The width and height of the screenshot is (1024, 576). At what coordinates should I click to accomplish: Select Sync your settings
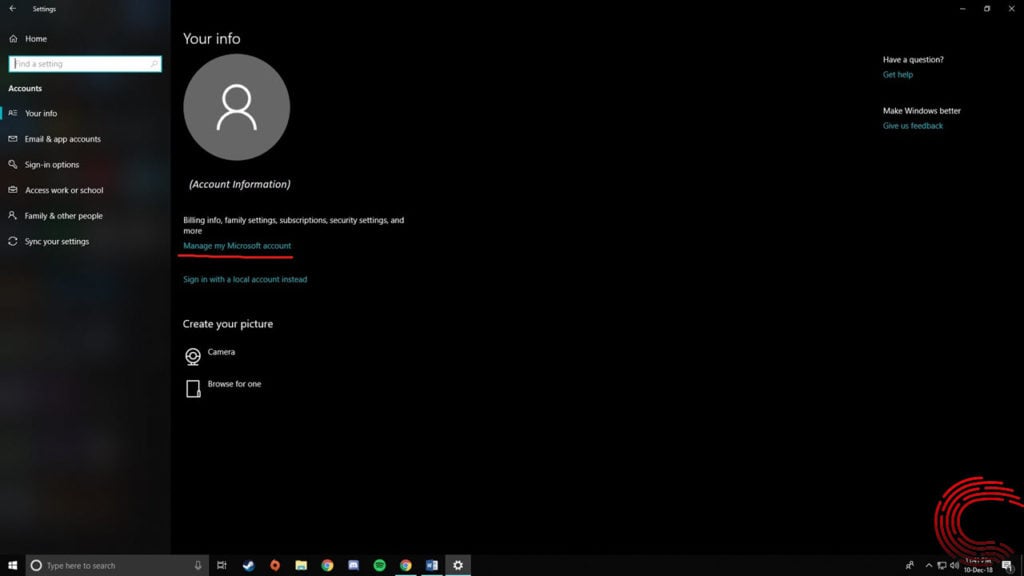56,241
